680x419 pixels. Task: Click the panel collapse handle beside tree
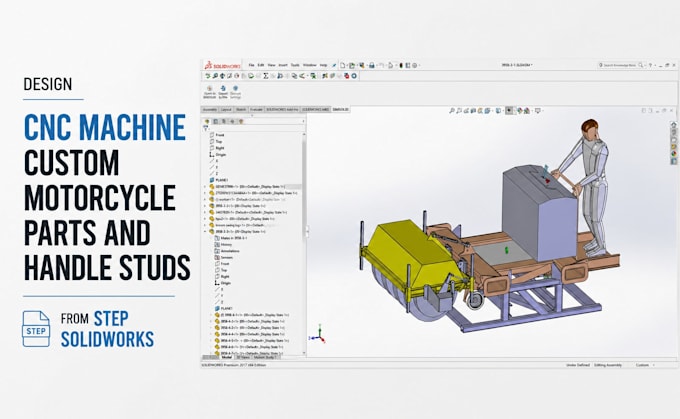click(307, 232)
